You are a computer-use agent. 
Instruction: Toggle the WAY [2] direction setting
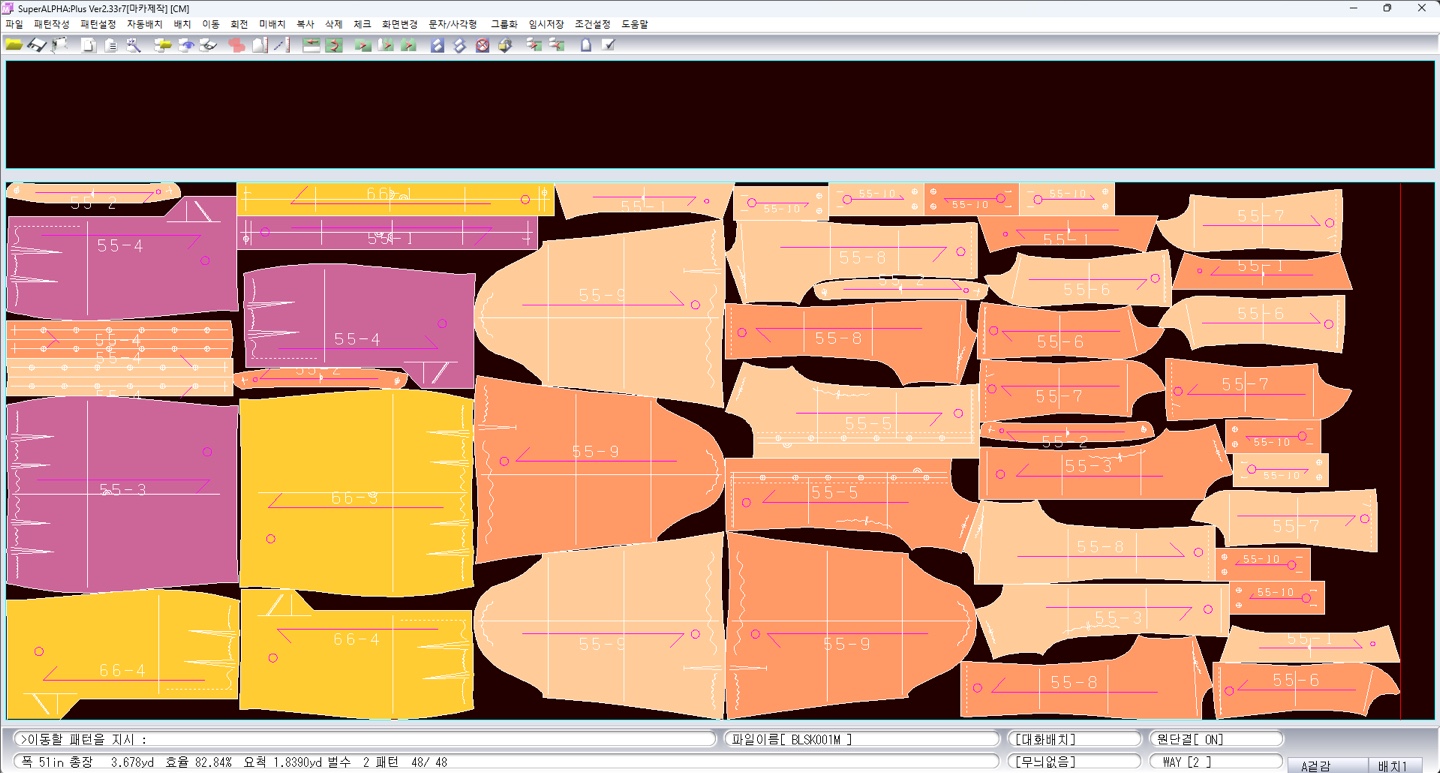(1214, 762)
